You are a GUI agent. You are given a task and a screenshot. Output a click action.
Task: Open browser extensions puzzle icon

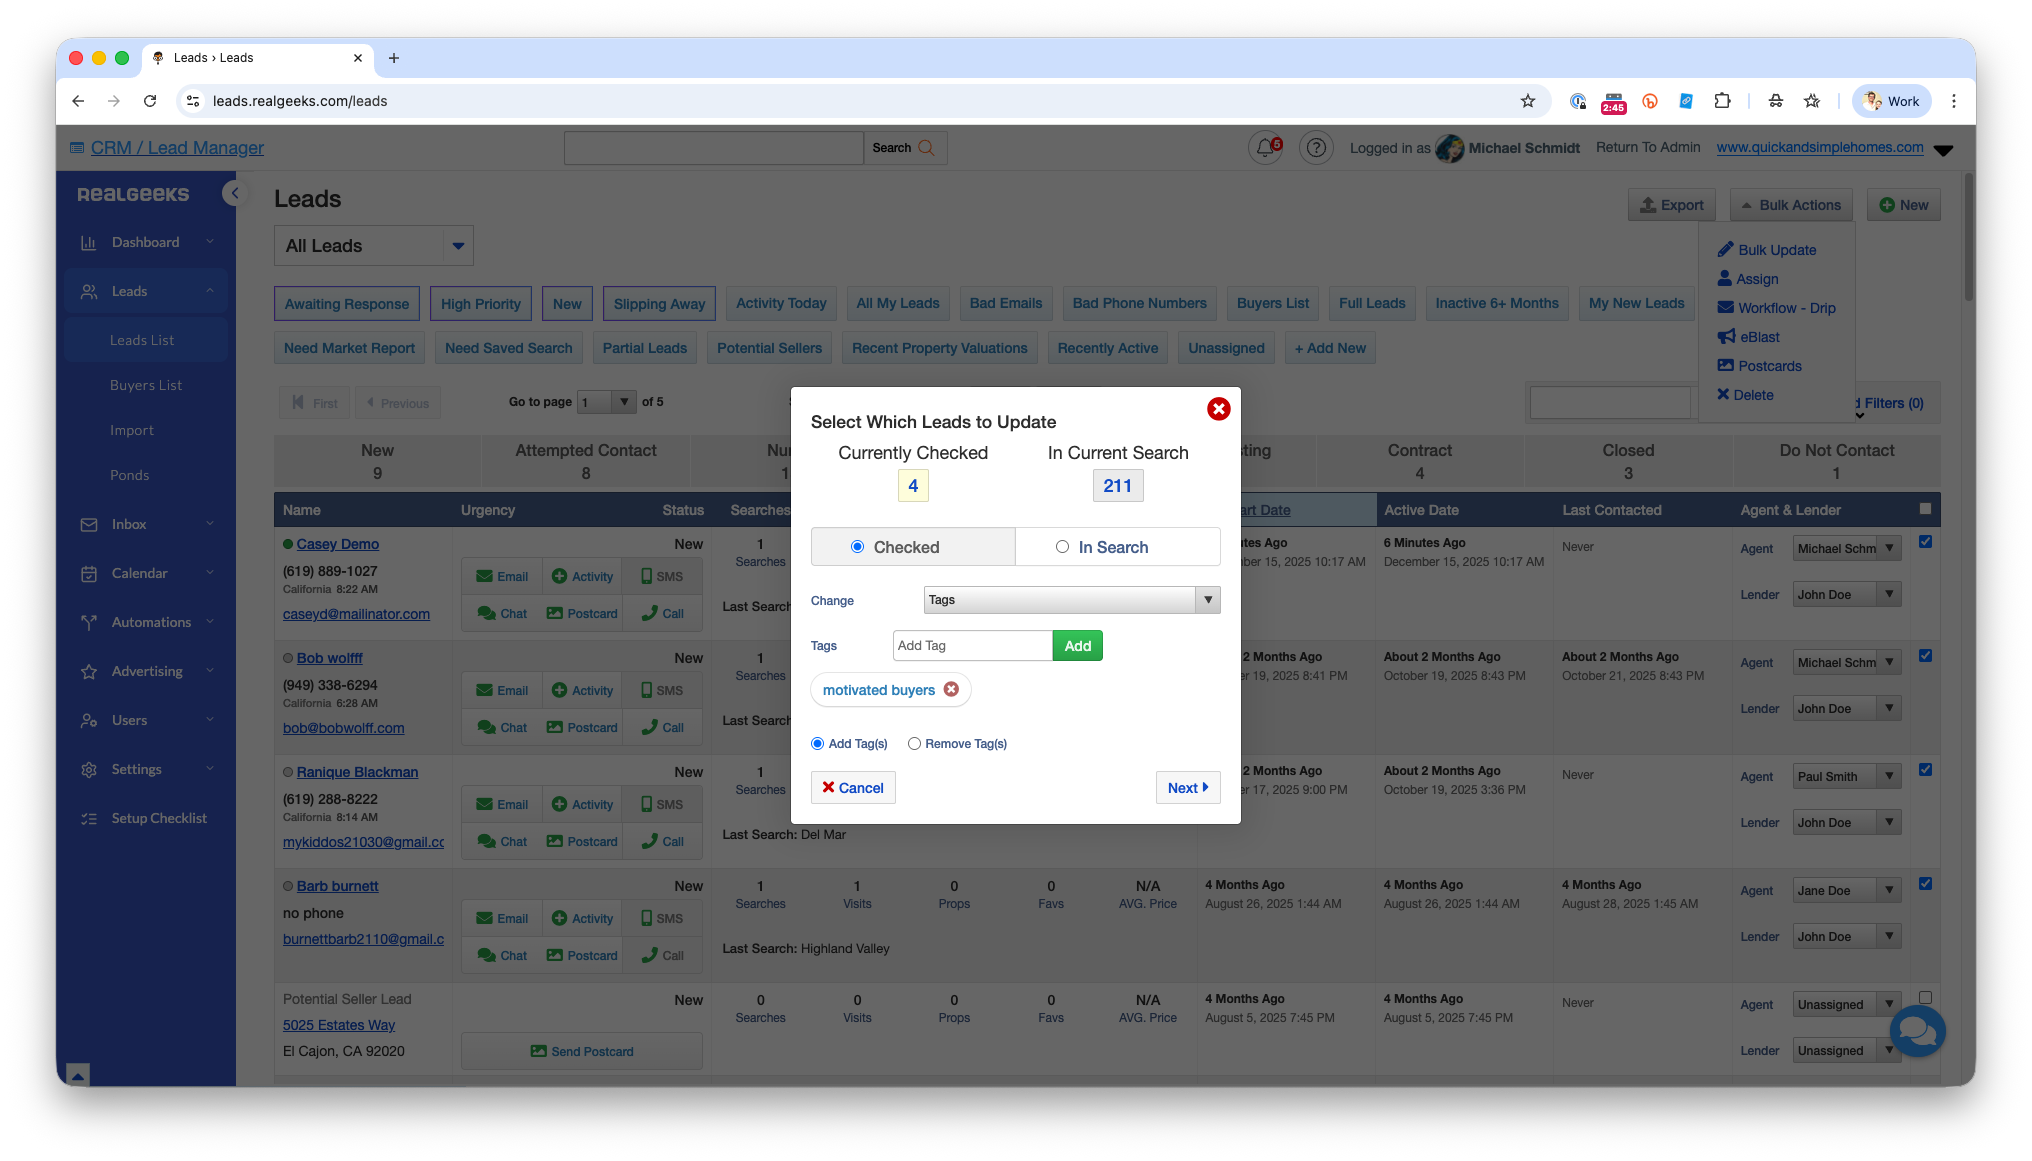(x=1722, y=101)
